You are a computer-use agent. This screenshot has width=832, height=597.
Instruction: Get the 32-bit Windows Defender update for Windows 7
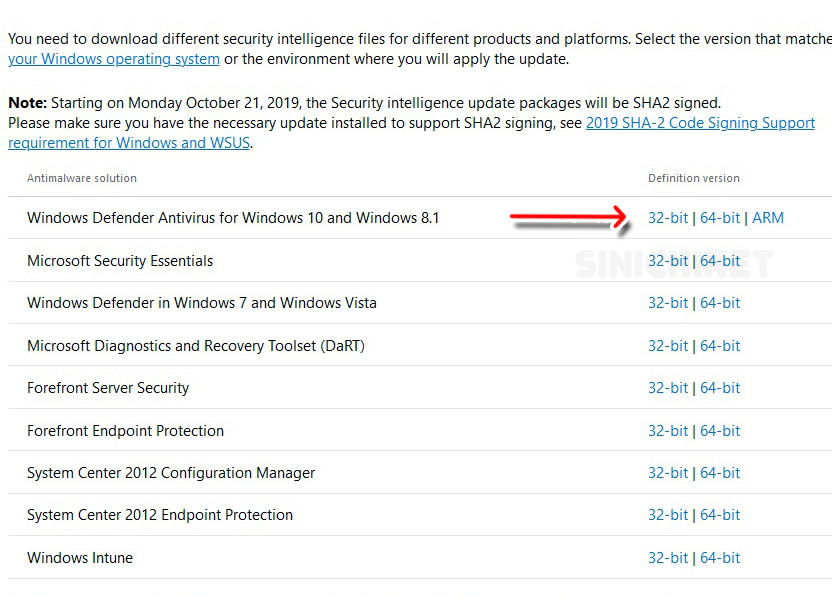pos(668,303)
